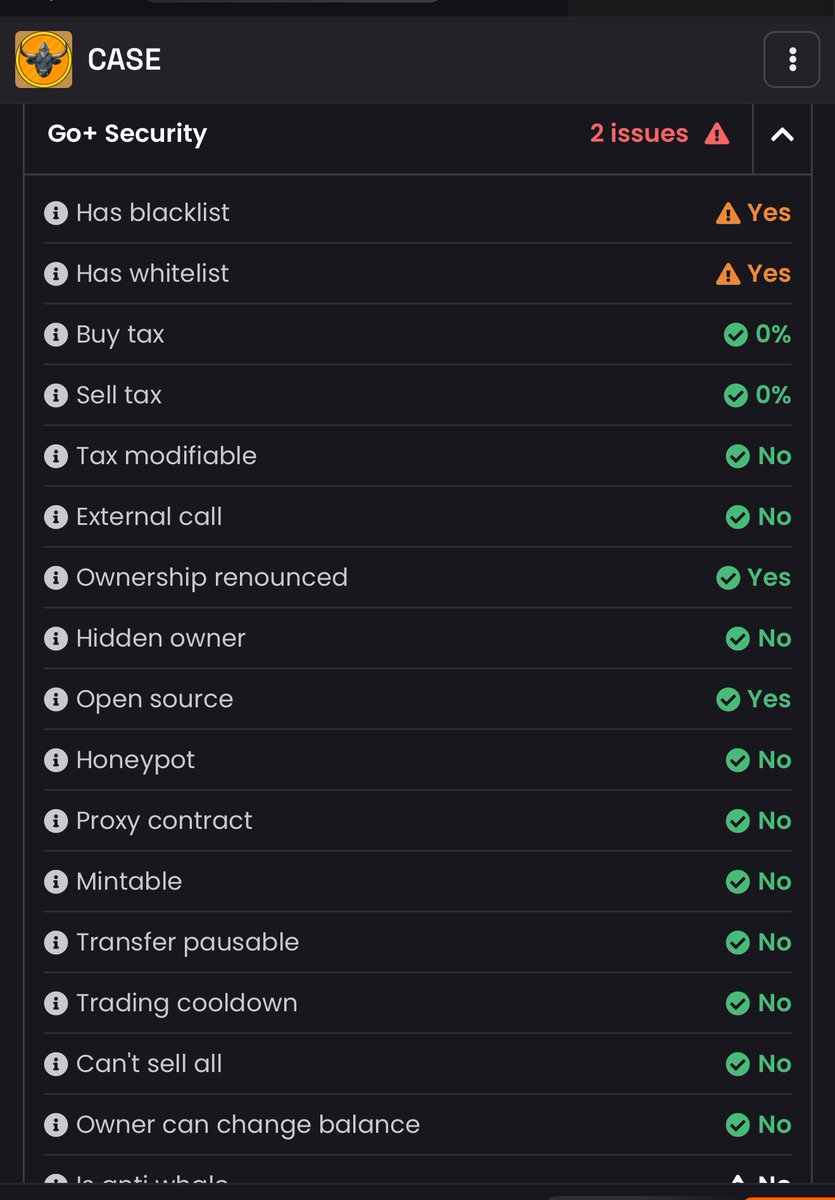Click the info icon beside Transfer pausable
Viewport: 835px width, 1200px height.
pyautogui.click(x=56, y=943)
